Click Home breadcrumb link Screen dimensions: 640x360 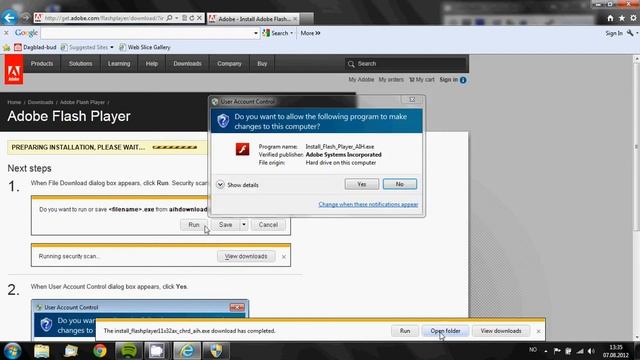point(14,102)
